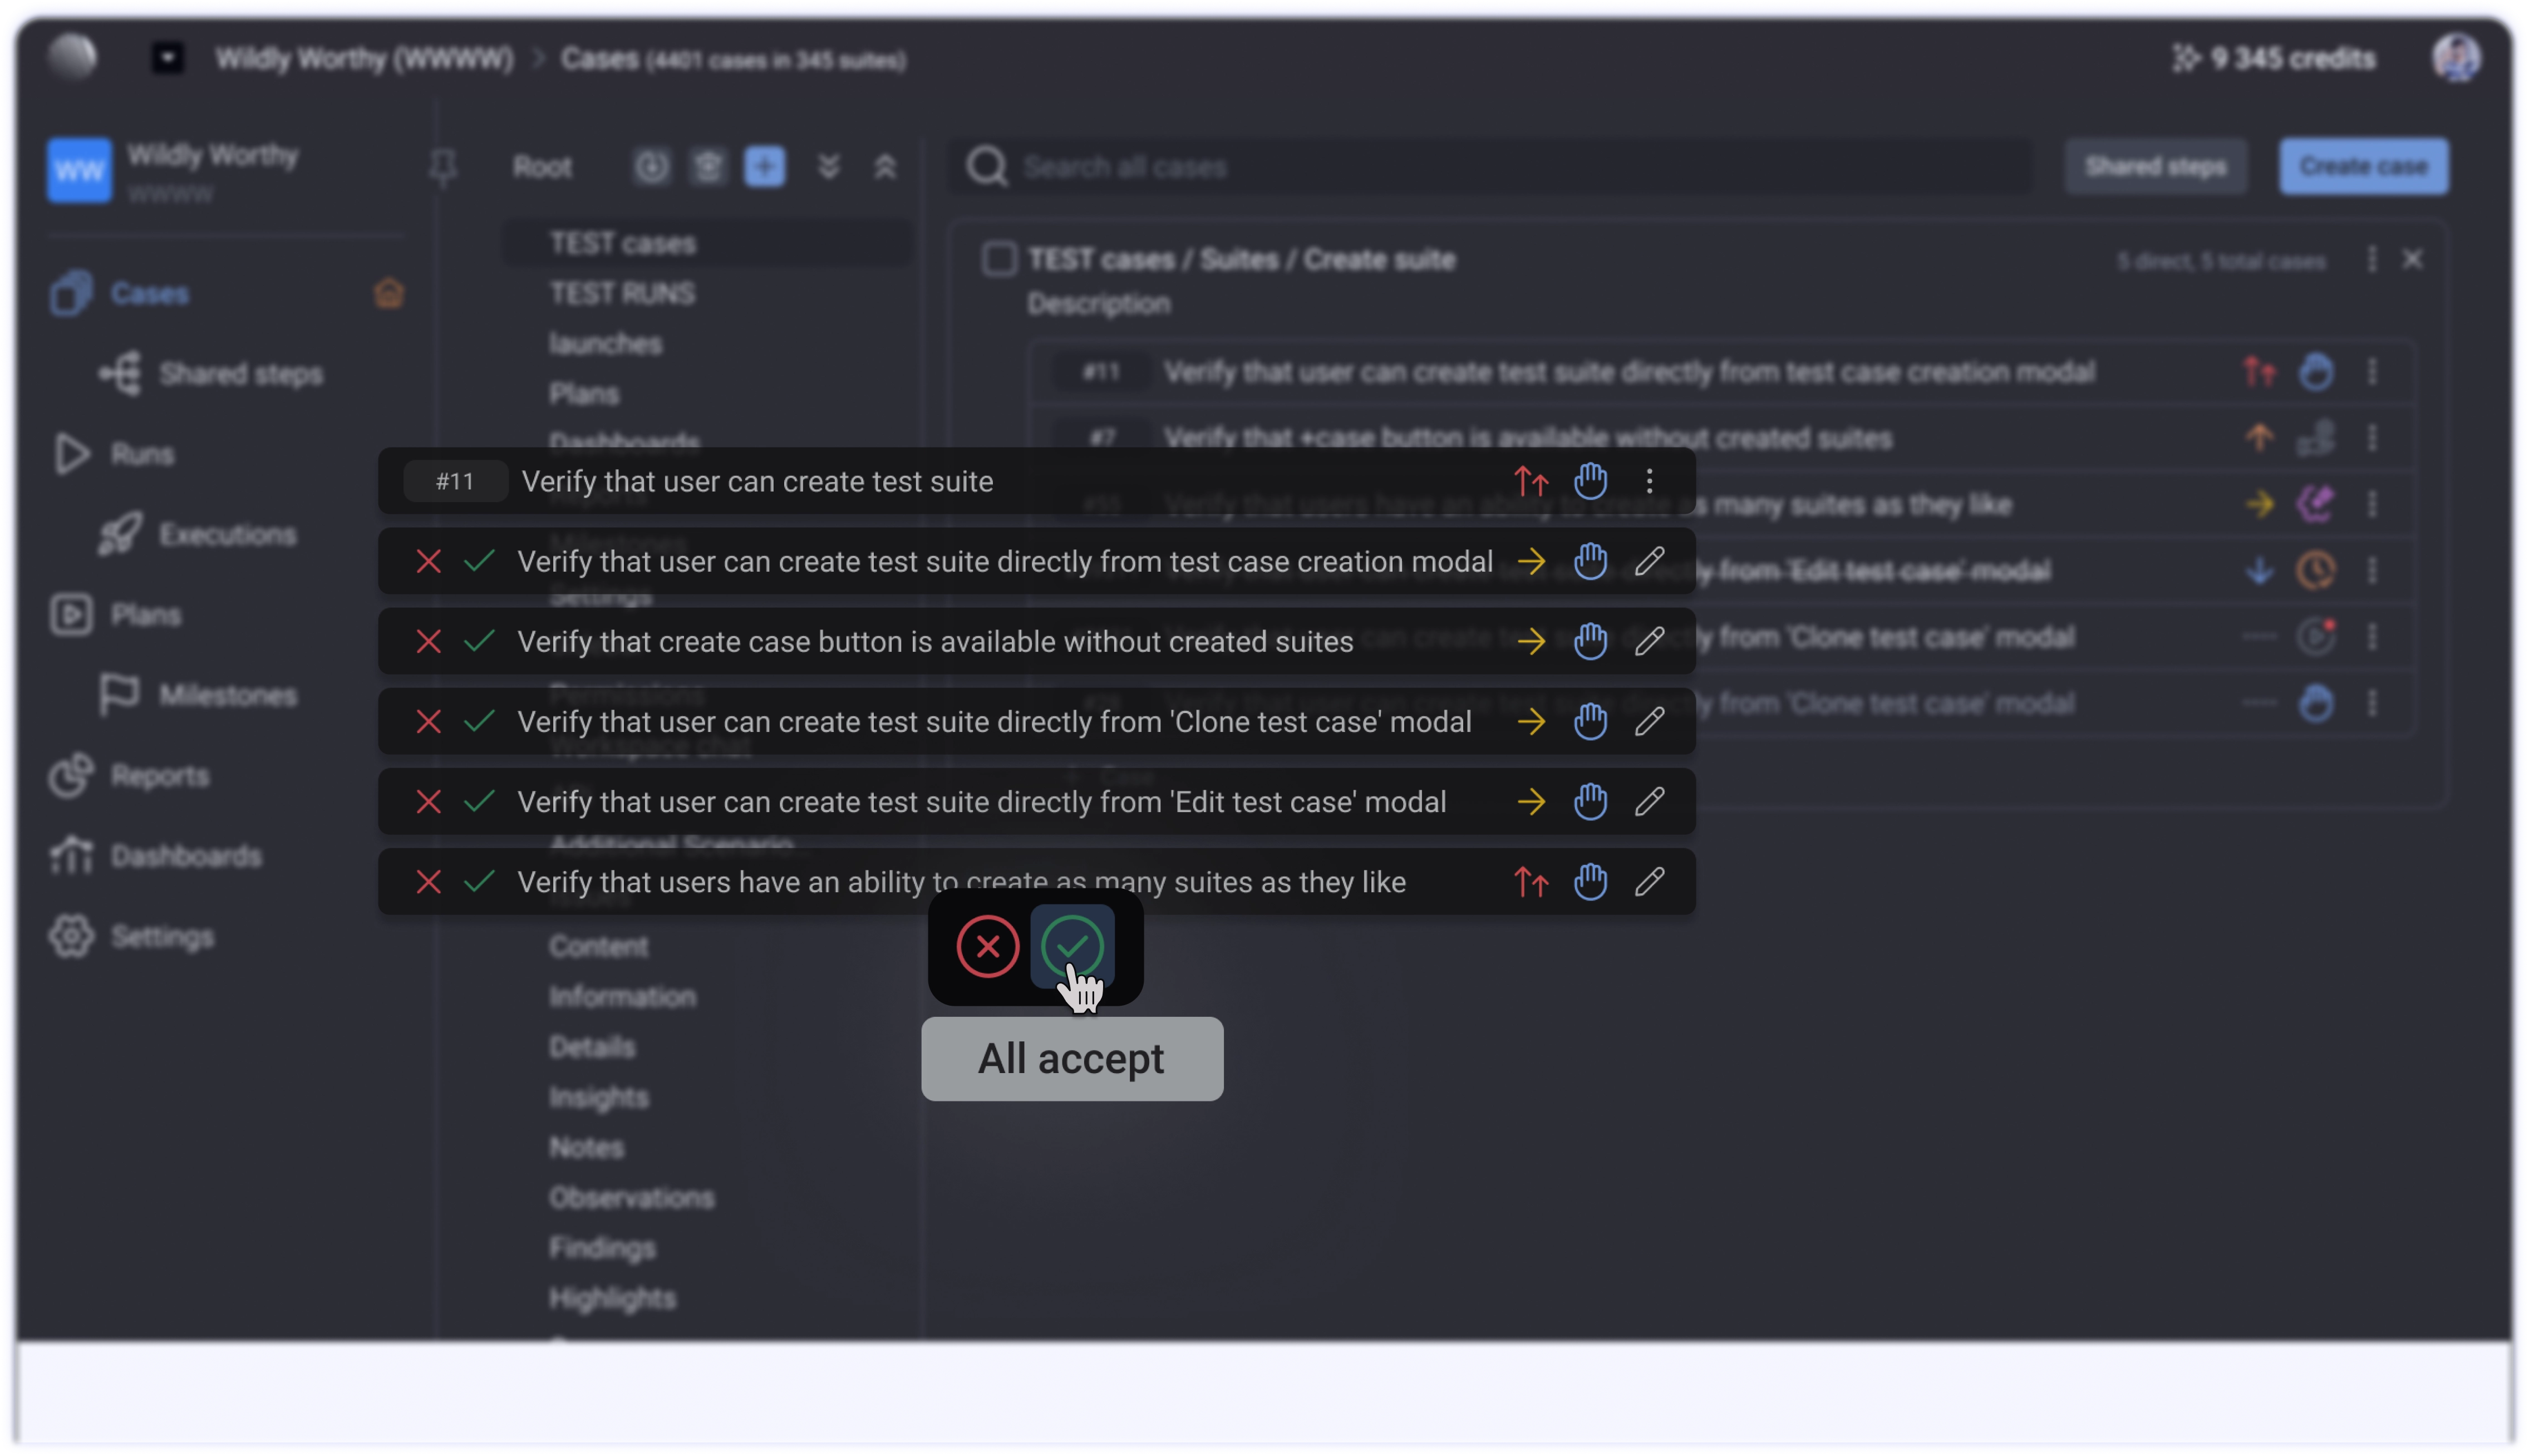Click pencil on 'create case button is available' row

(x=1649, y=642)
